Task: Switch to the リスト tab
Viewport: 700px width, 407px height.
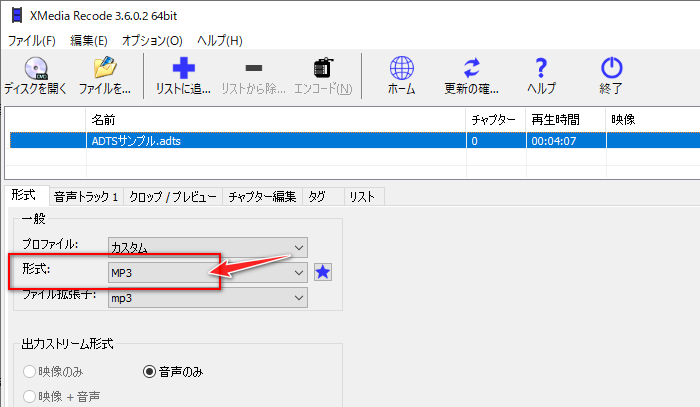Action: [x=362, y=197]
